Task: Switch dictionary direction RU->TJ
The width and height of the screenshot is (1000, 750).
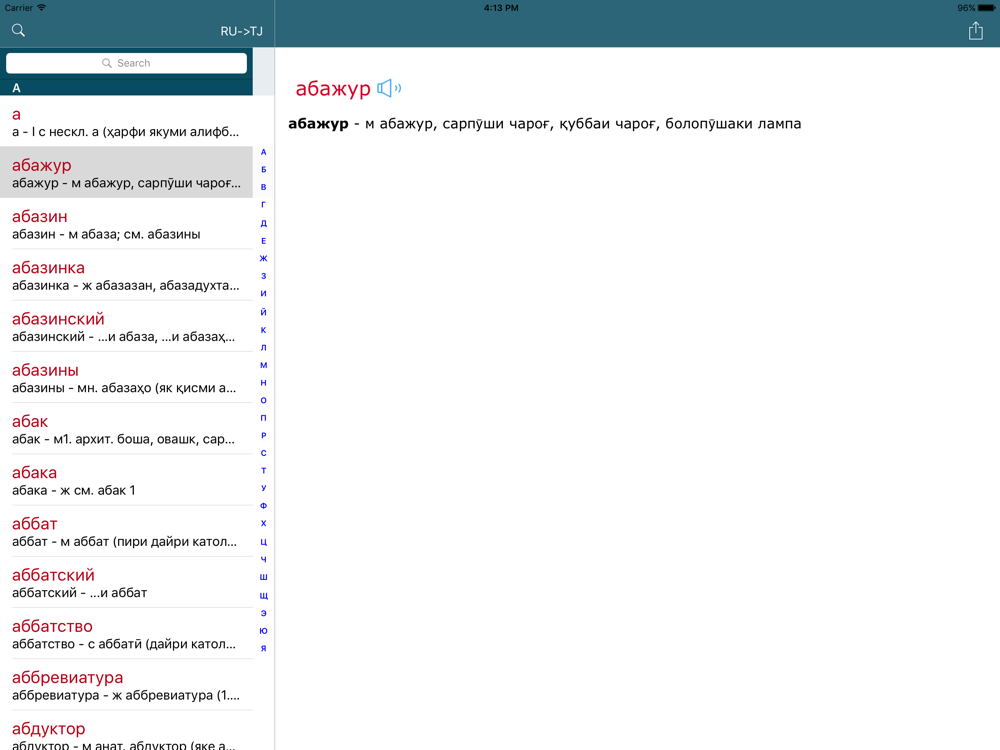Action: point(241,31)
